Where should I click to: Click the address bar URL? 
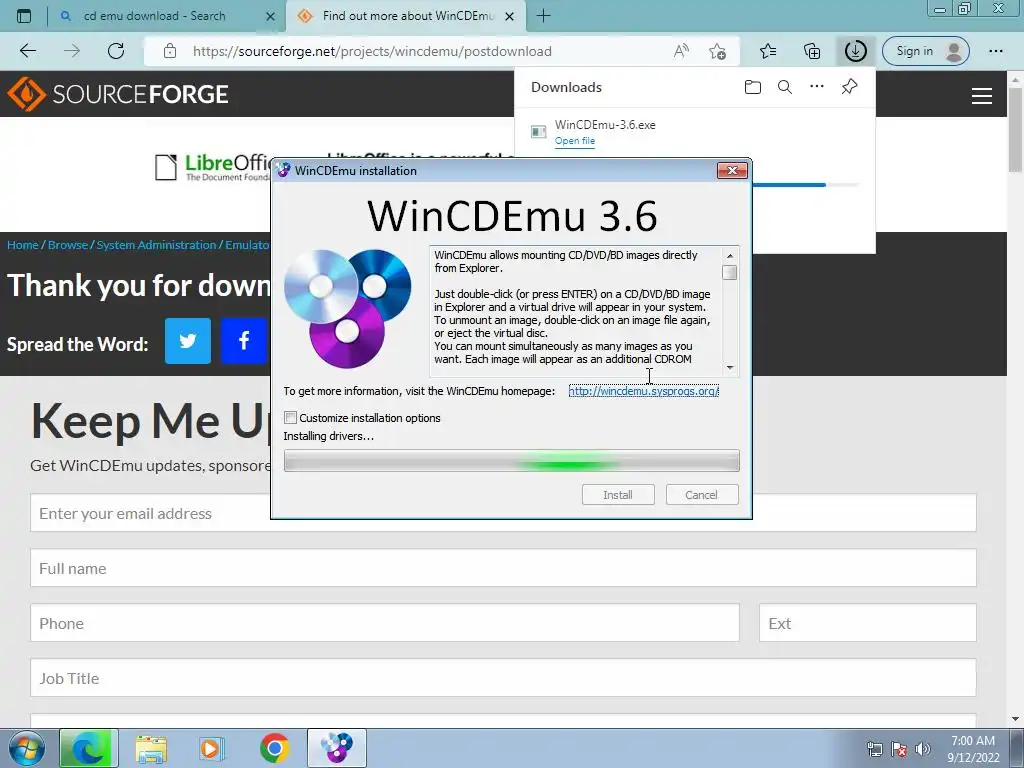tap(372, 51)
